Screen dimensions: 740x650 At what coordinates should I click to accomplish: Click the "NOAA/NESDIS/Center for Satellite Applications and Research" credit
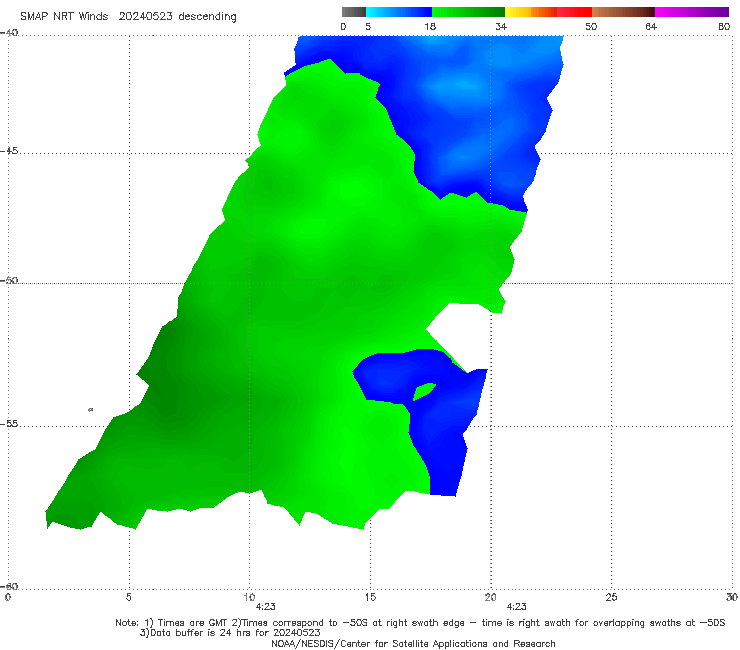tap(413, 643)
